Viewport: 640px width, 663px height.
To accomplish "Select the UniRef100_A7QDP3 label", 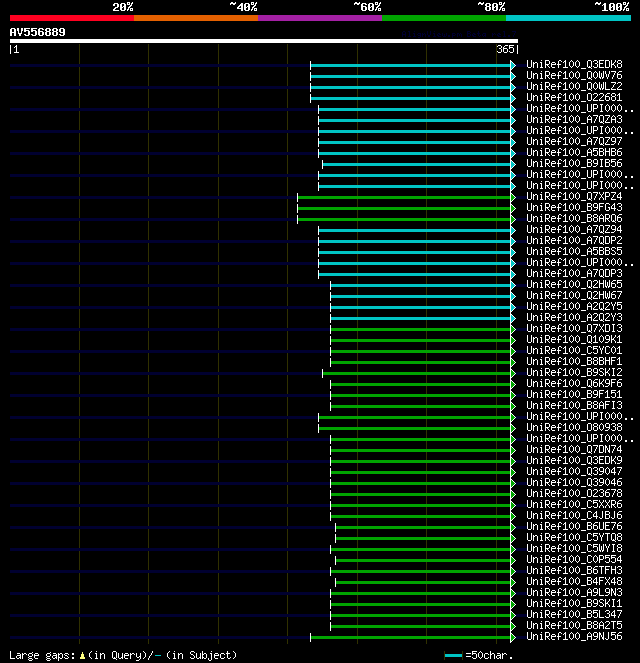I will (x=574, y=273).
